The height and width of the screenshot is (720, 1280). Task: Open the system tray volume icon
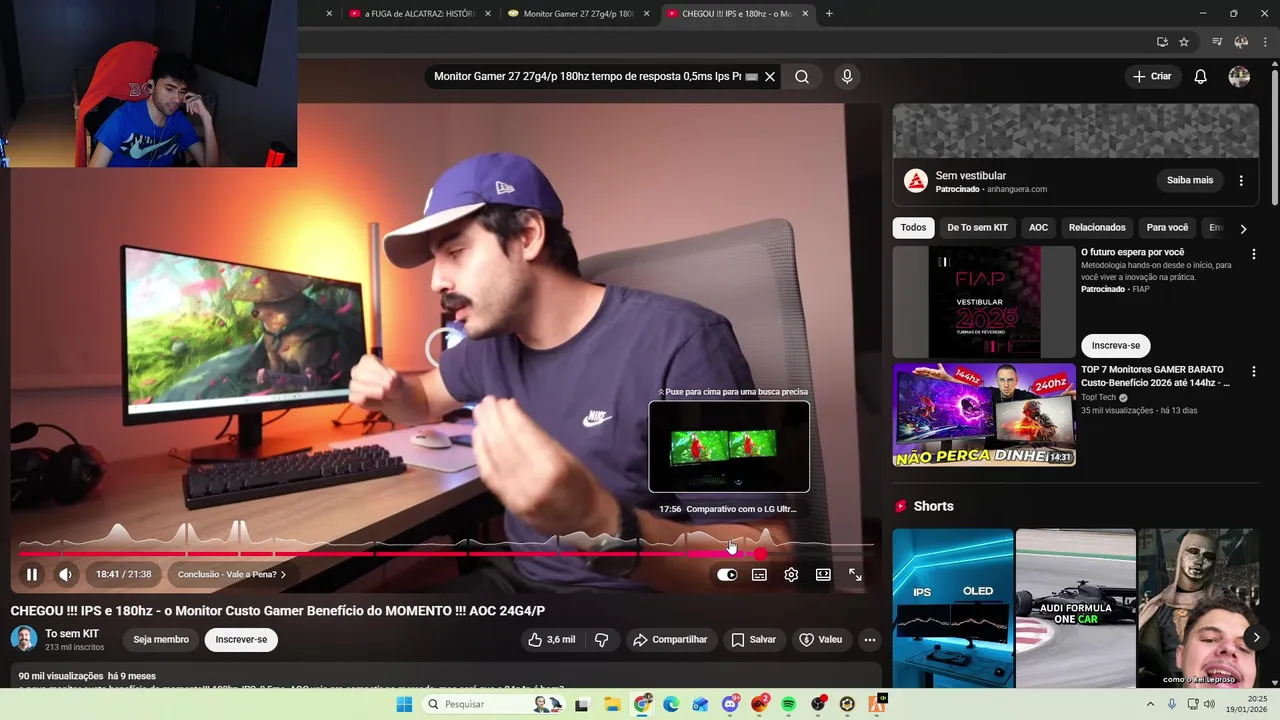click(x=1209, y=704)
